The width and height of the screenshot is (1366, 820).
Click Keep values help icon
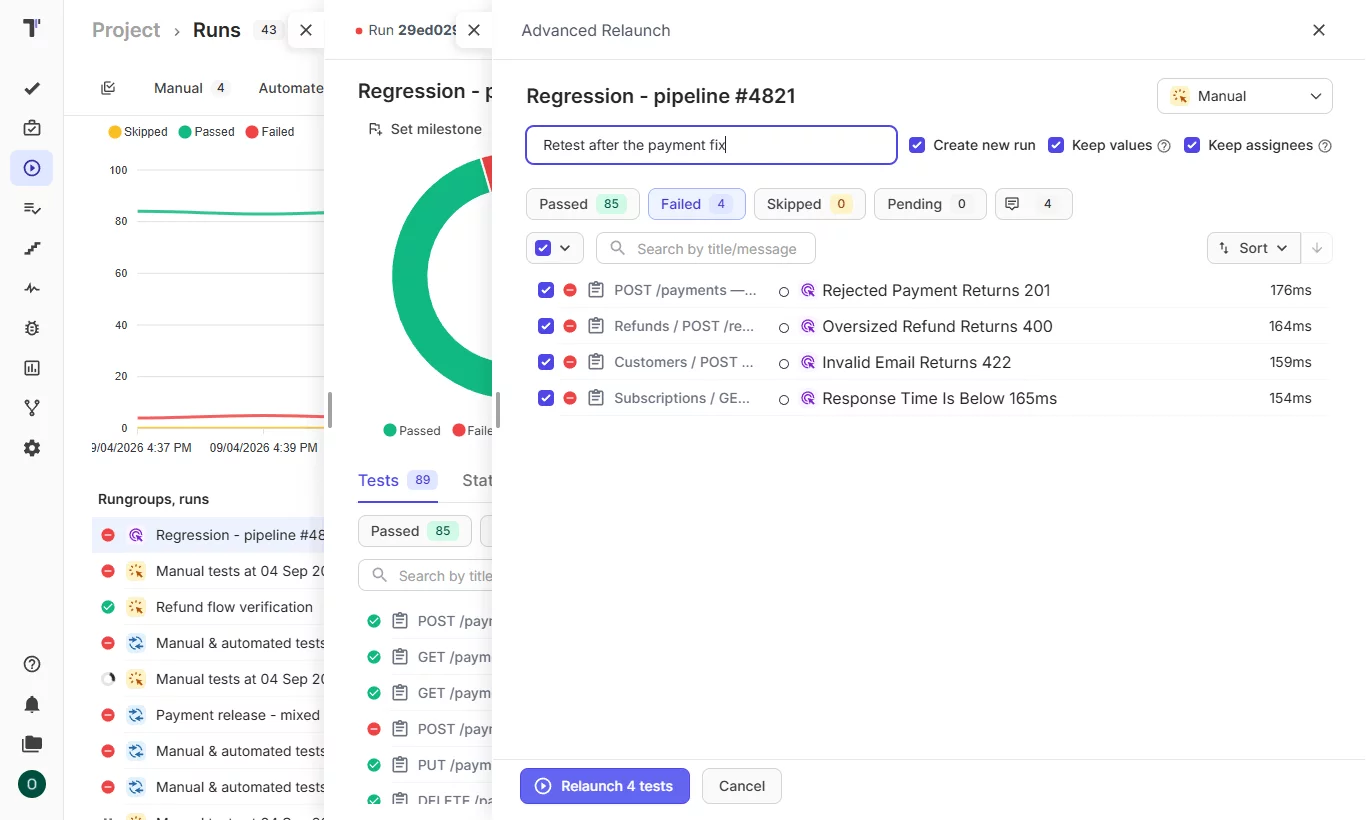coord(1164,146)
